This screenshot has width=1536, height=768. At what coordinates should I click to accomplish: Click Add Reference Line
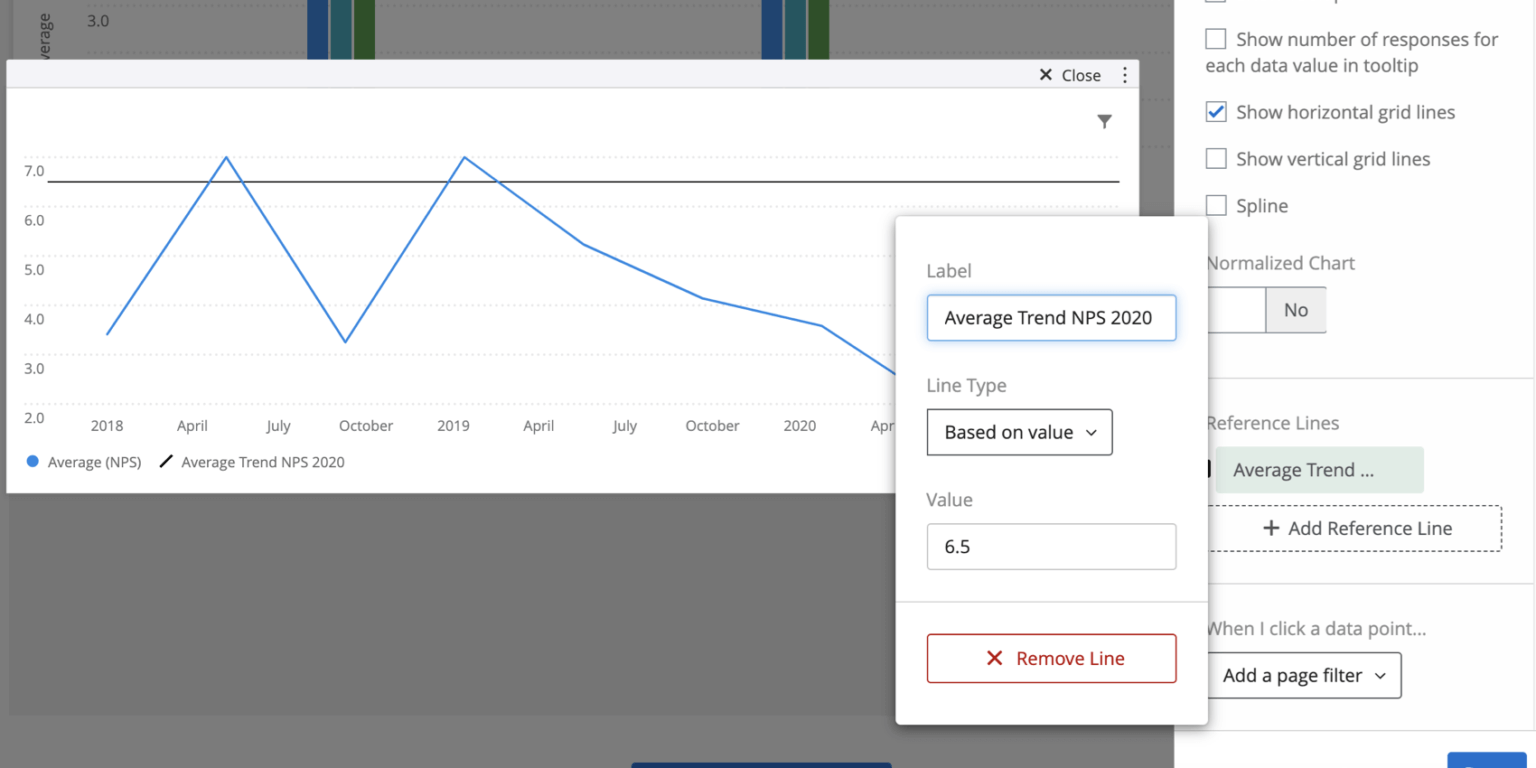point(1358,529)
